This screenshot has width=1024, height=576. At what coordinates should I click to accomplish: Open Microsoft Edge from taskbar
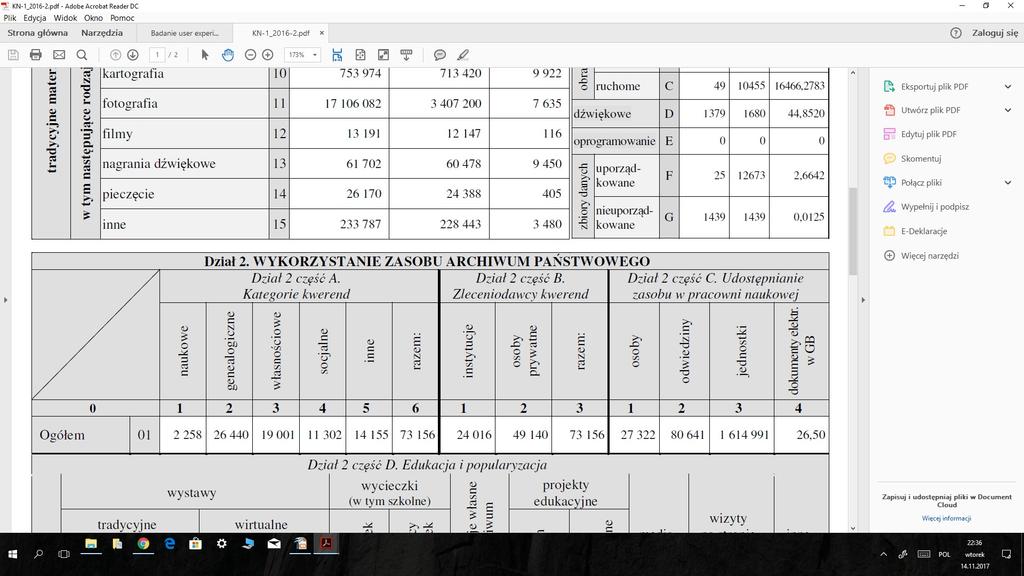[x=170, y=543]
